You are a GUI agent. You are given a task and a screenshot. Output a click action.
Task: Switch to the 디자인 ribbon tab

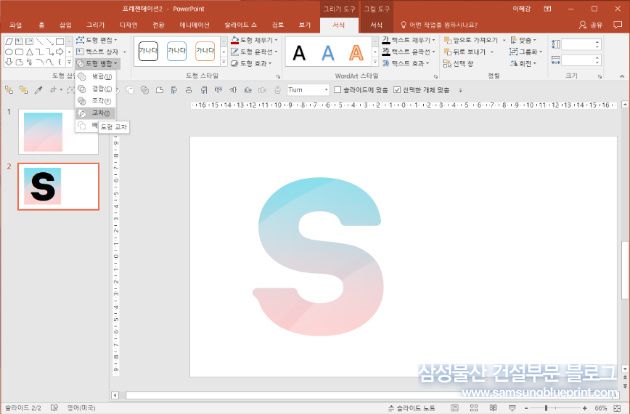pyautogui.click(x=129, y=25)
